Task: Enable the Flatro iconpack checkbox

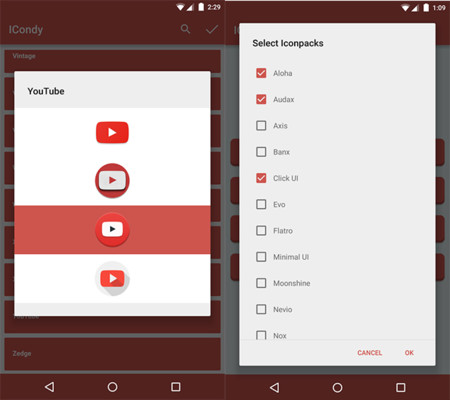Action: (x=261, y=231)
